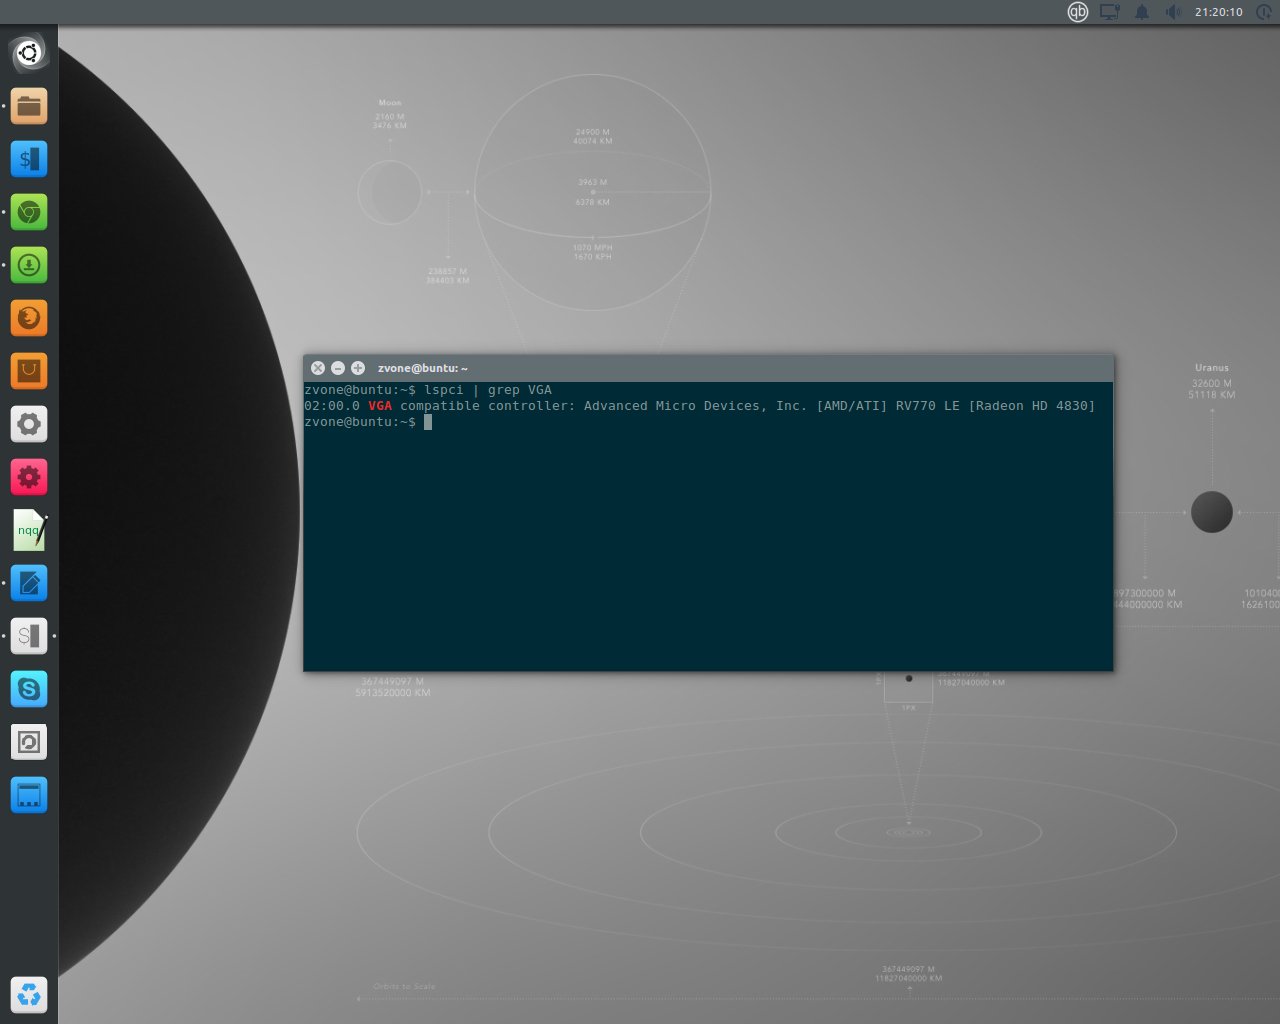
Task: Open Skype from the dock
Action: 29,689
